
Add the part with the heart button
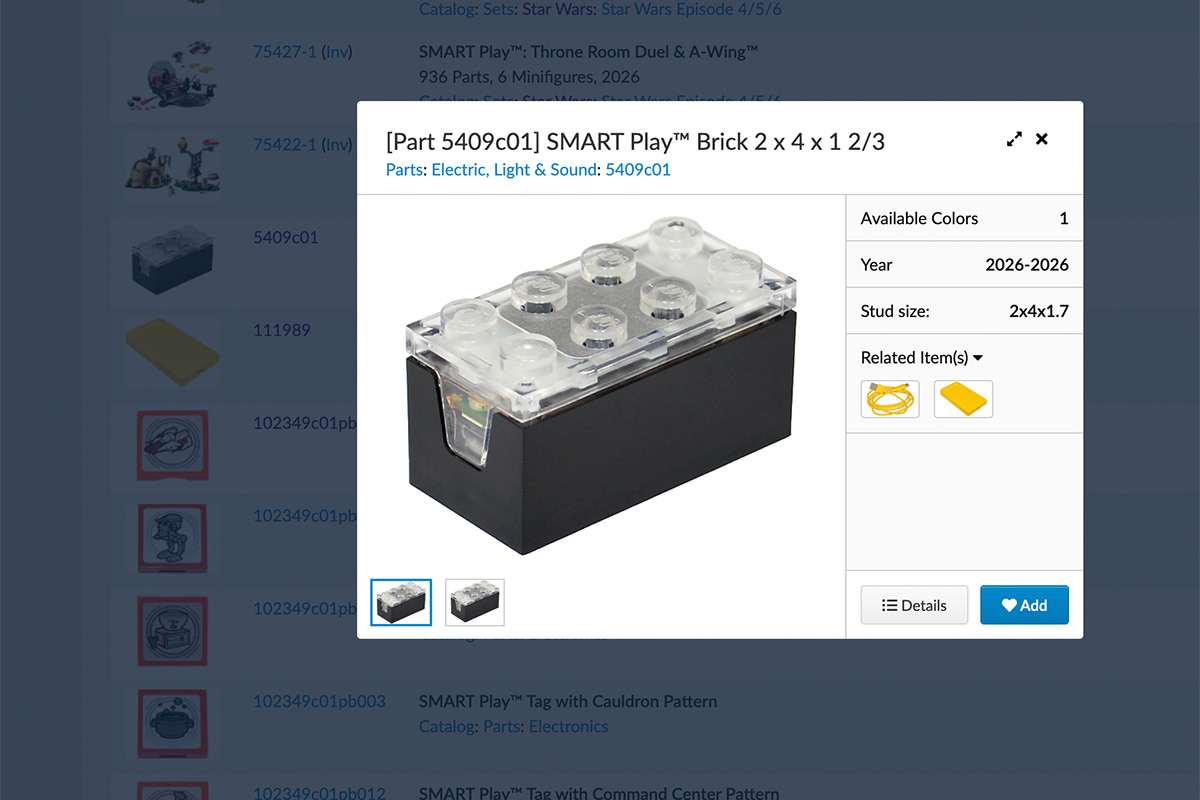click(x=1024, y=605)
